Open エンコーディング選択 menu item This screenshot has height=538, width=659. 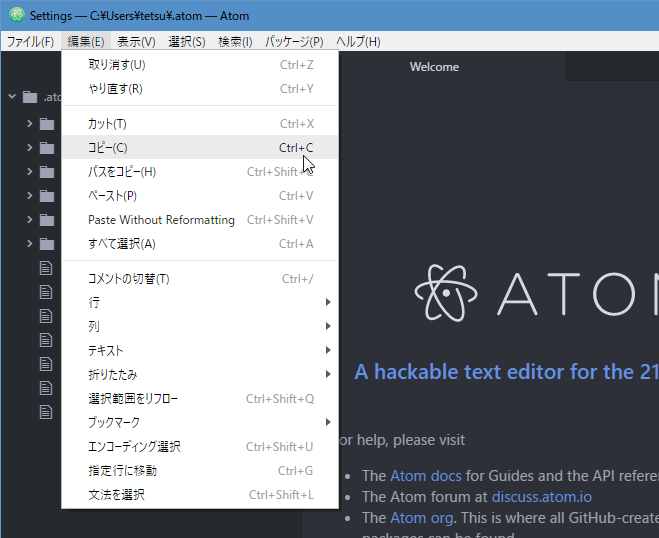click(x=134, y=446)
